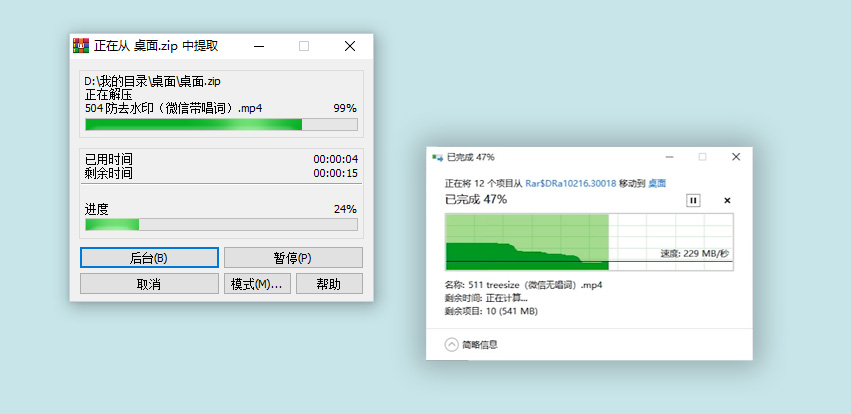Click 剩余时间: 正在计算... text

point(486,298)
